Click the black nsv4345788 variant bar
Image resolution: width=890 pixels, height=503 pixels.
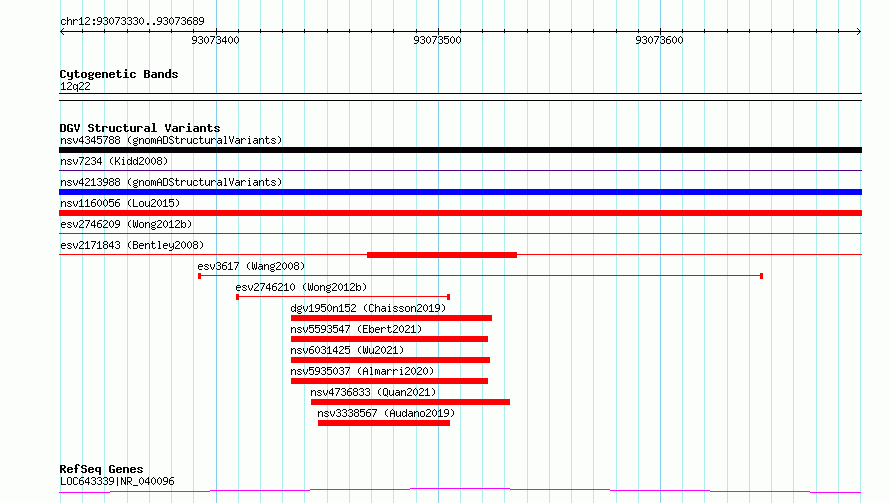(460, 150)
